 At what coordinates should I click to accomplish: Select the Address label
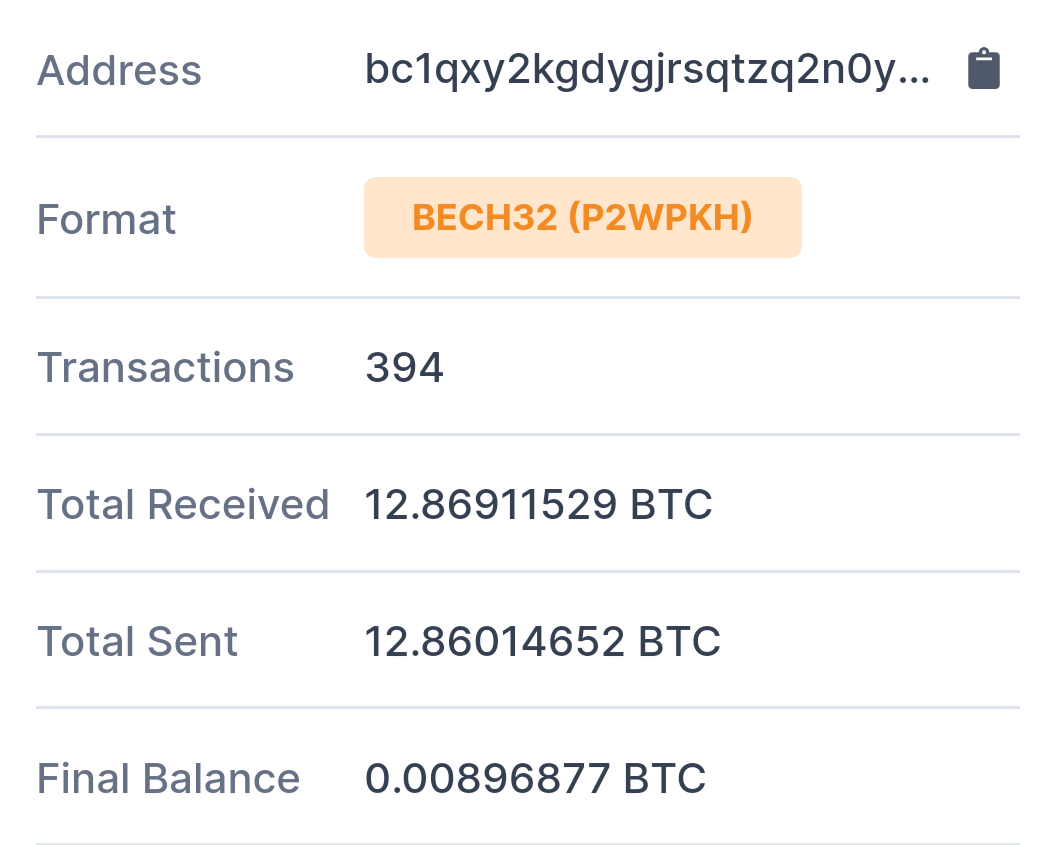(119, 70)
